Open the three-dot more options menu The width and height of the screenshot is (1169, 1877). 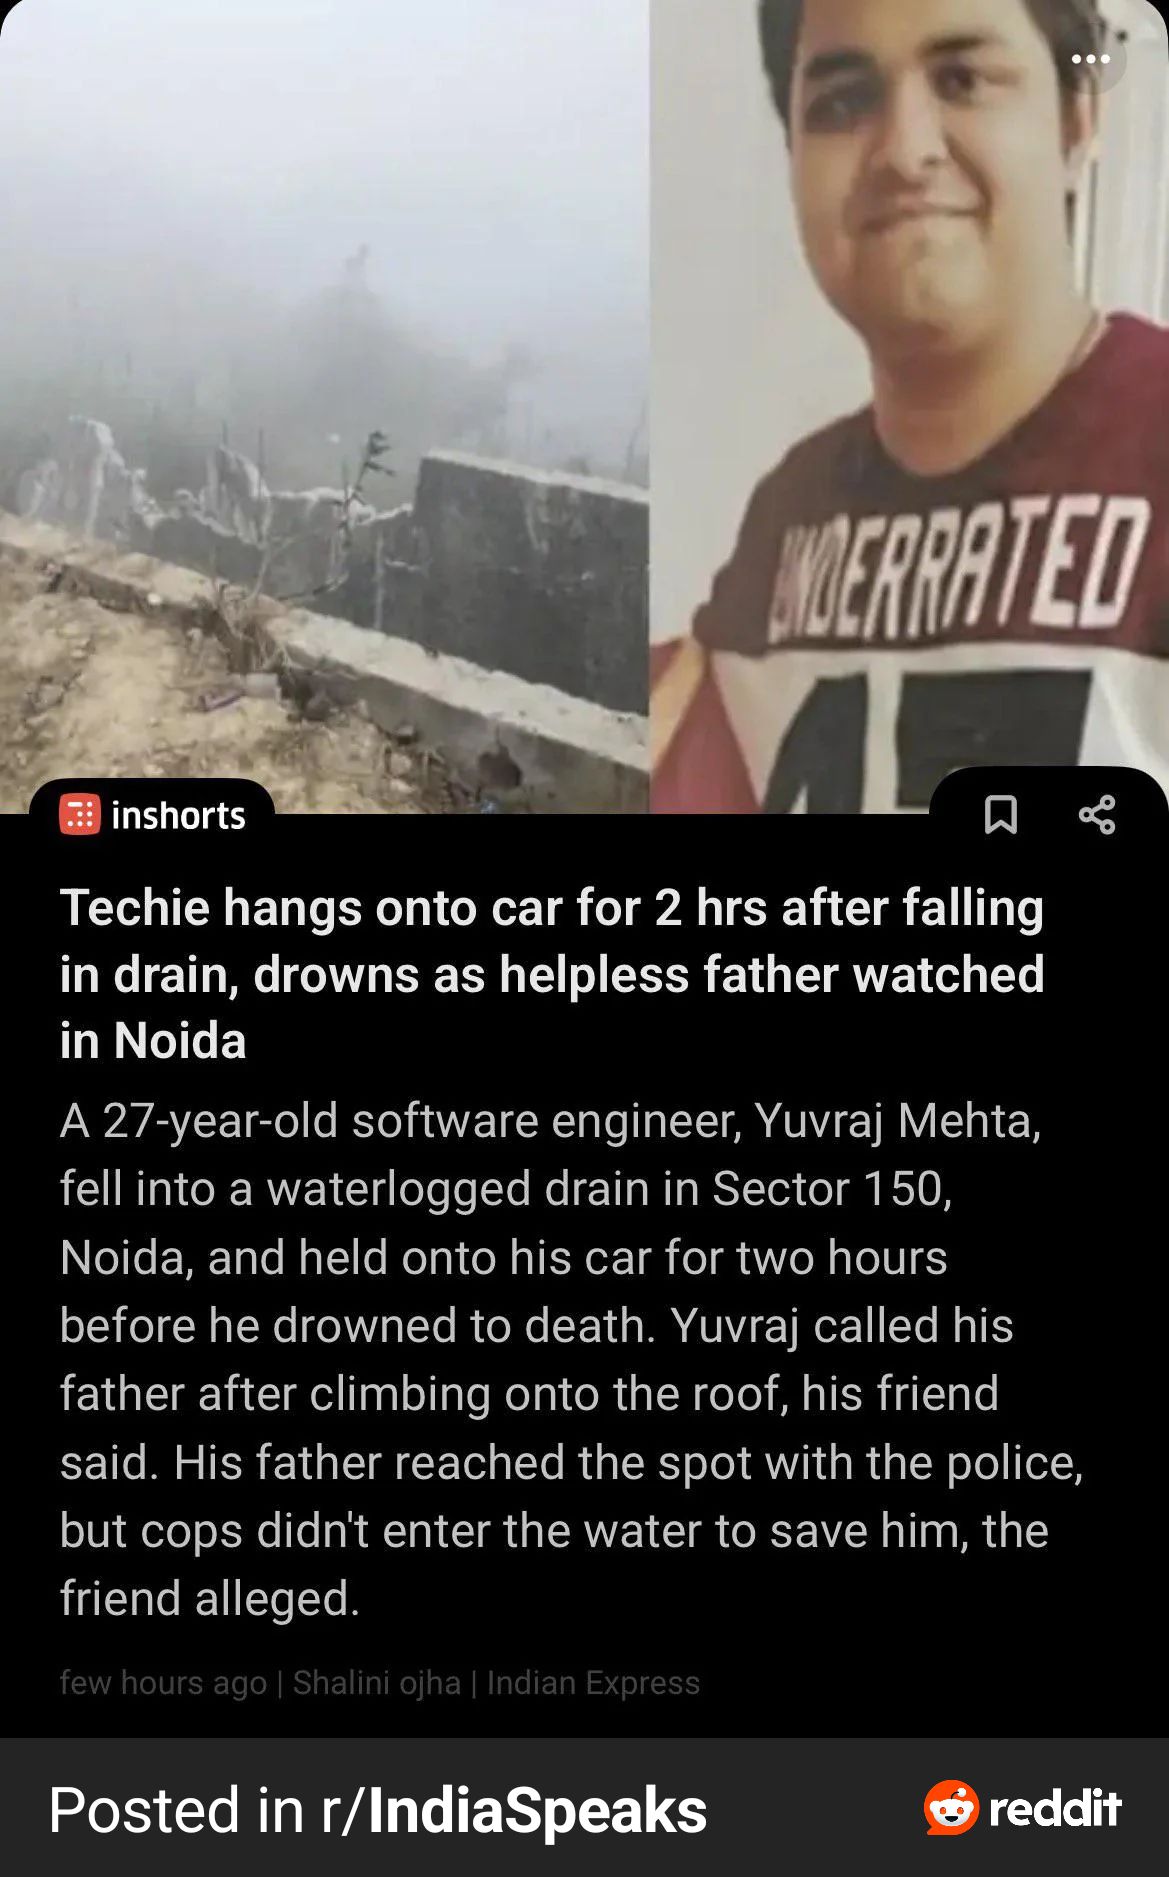pos(1090,59)
